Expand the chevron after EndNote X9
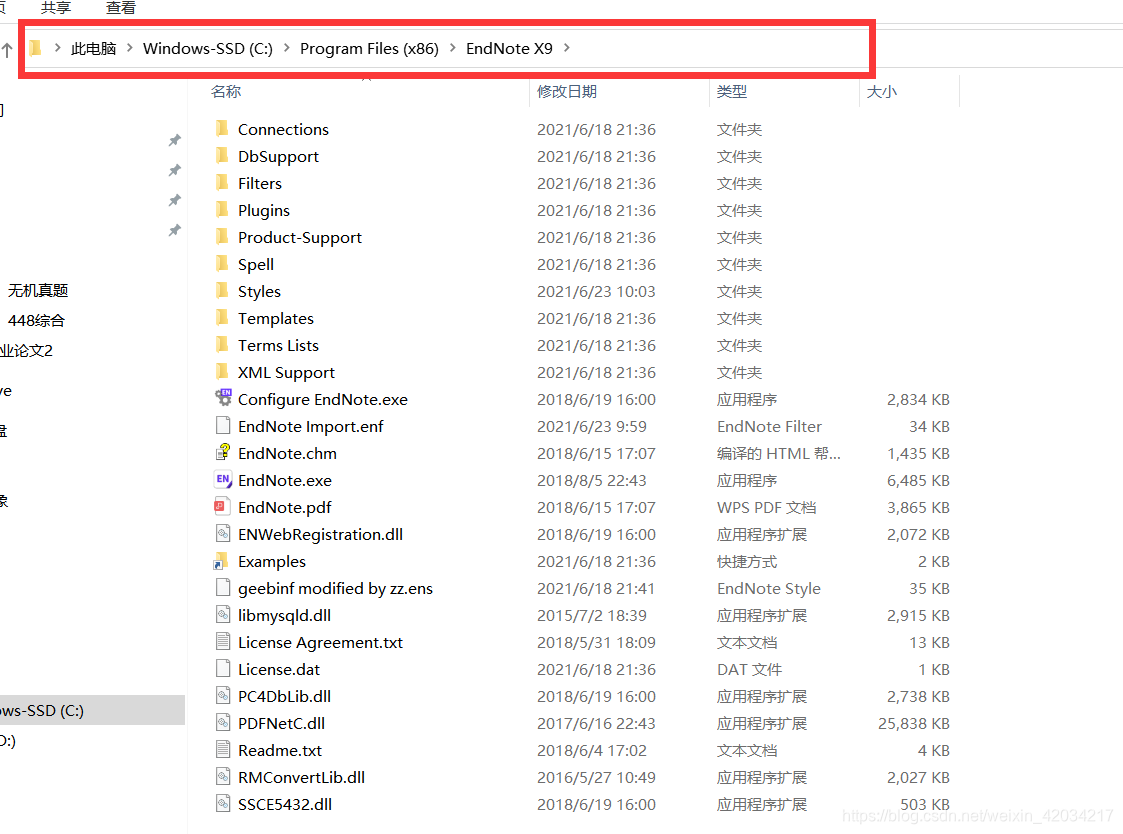The width and height of the screenshot is (1123, 834). (x=567, y=48)
